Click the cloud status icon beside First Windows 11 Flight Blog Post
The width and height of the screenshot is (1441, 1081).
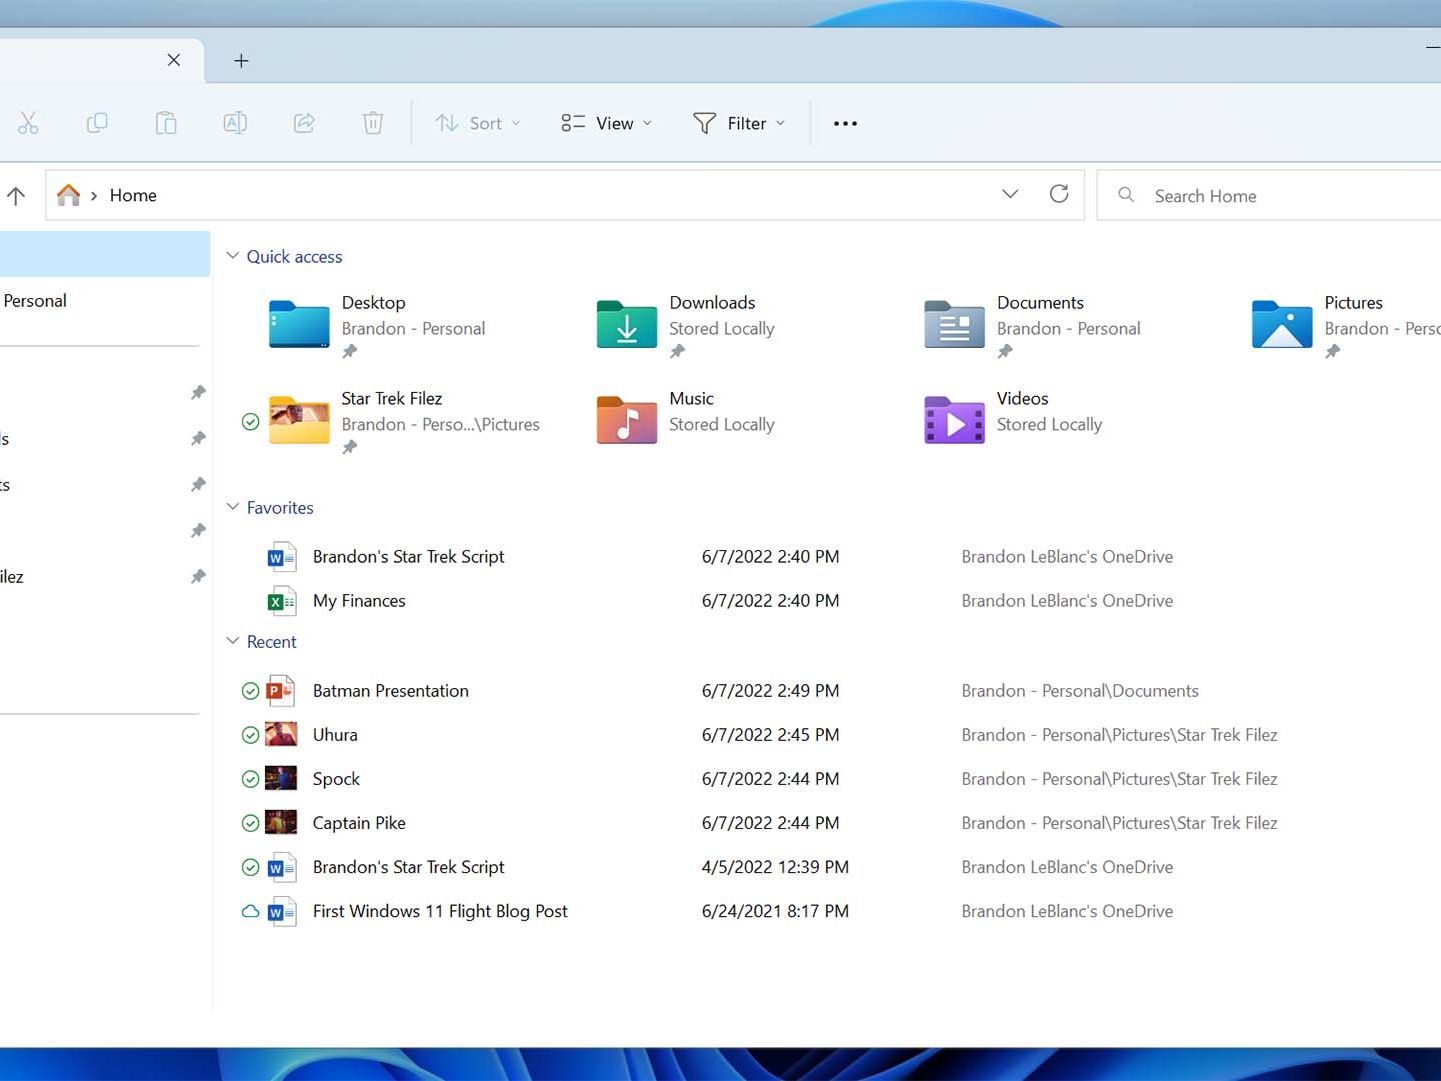(x=250, y=911)
